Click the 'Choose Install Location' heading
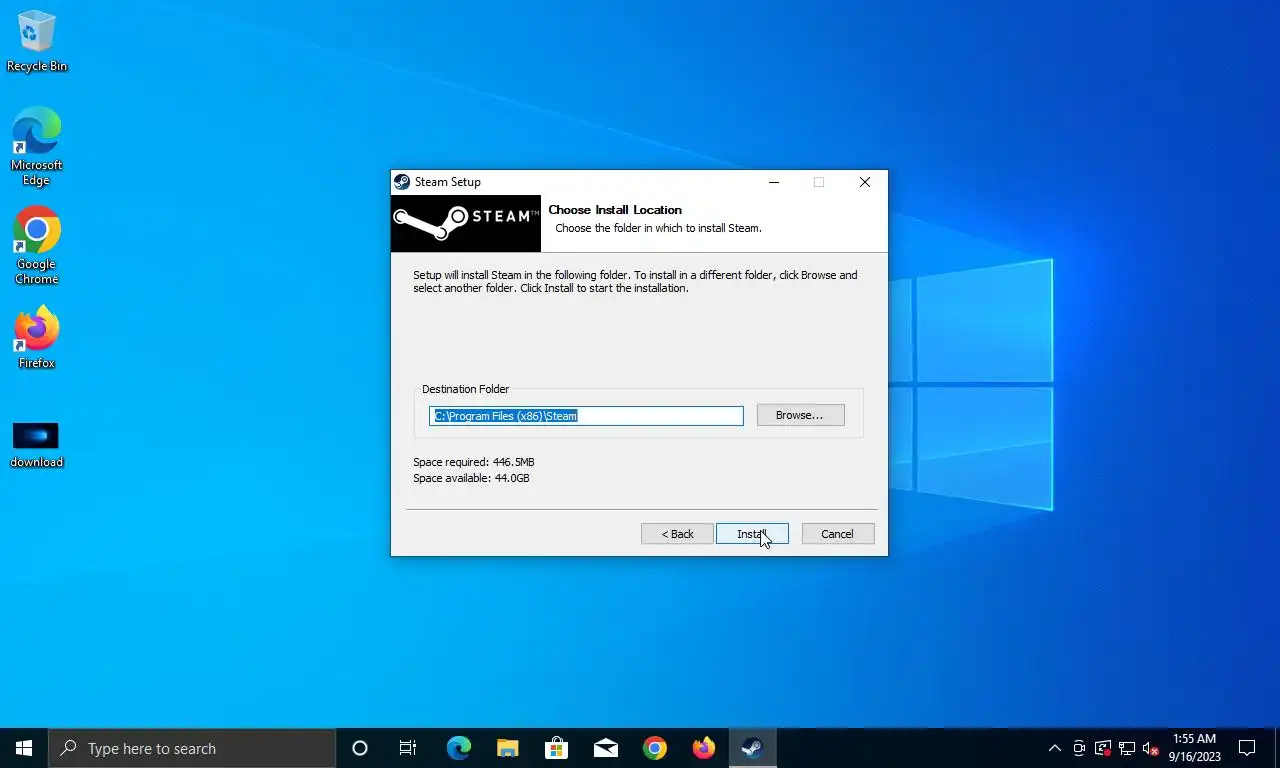The width and height of the screenshot is (1280, 768). coord(615,210)
